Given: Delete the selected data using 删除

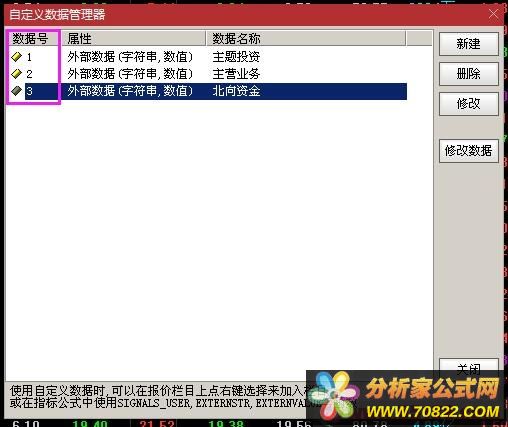Looking at the screenshot, I should pos(469,74).
